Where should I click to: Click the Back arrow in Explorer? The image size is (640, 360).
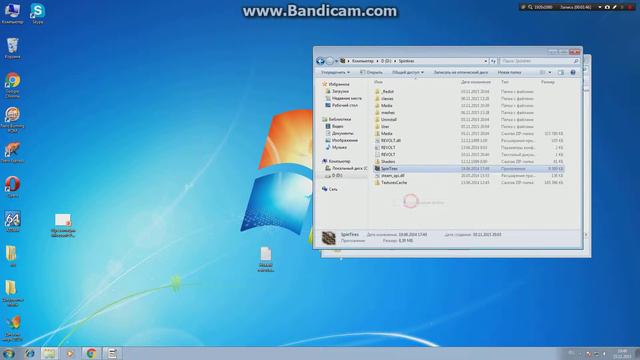coord(320,61)
